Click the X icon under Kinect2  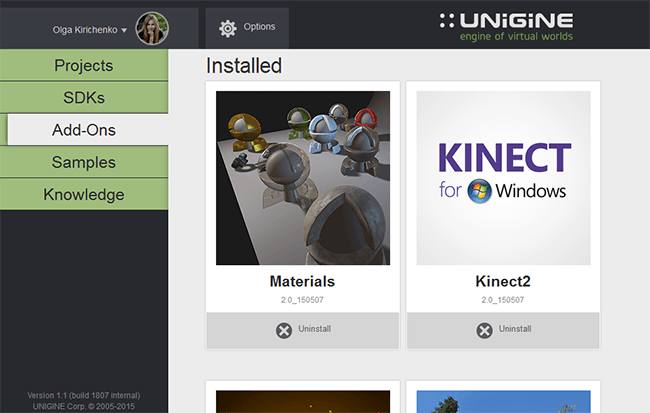coord(485,330)
